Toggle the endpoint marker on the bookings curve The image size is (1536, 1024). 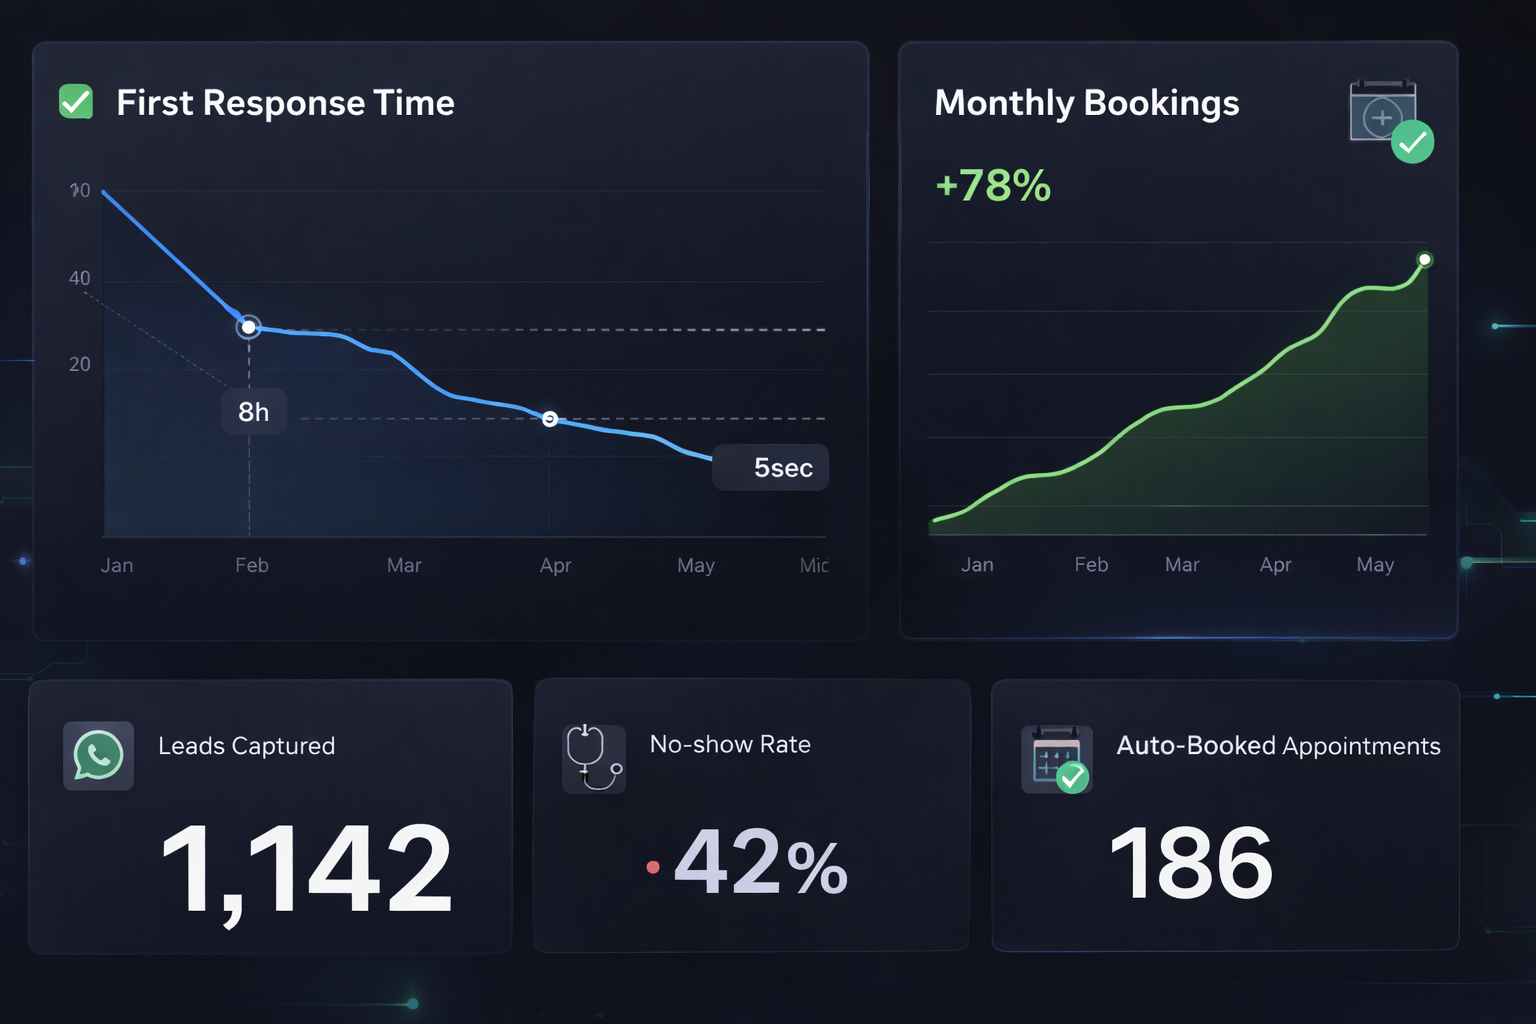tap(1423, 260)
